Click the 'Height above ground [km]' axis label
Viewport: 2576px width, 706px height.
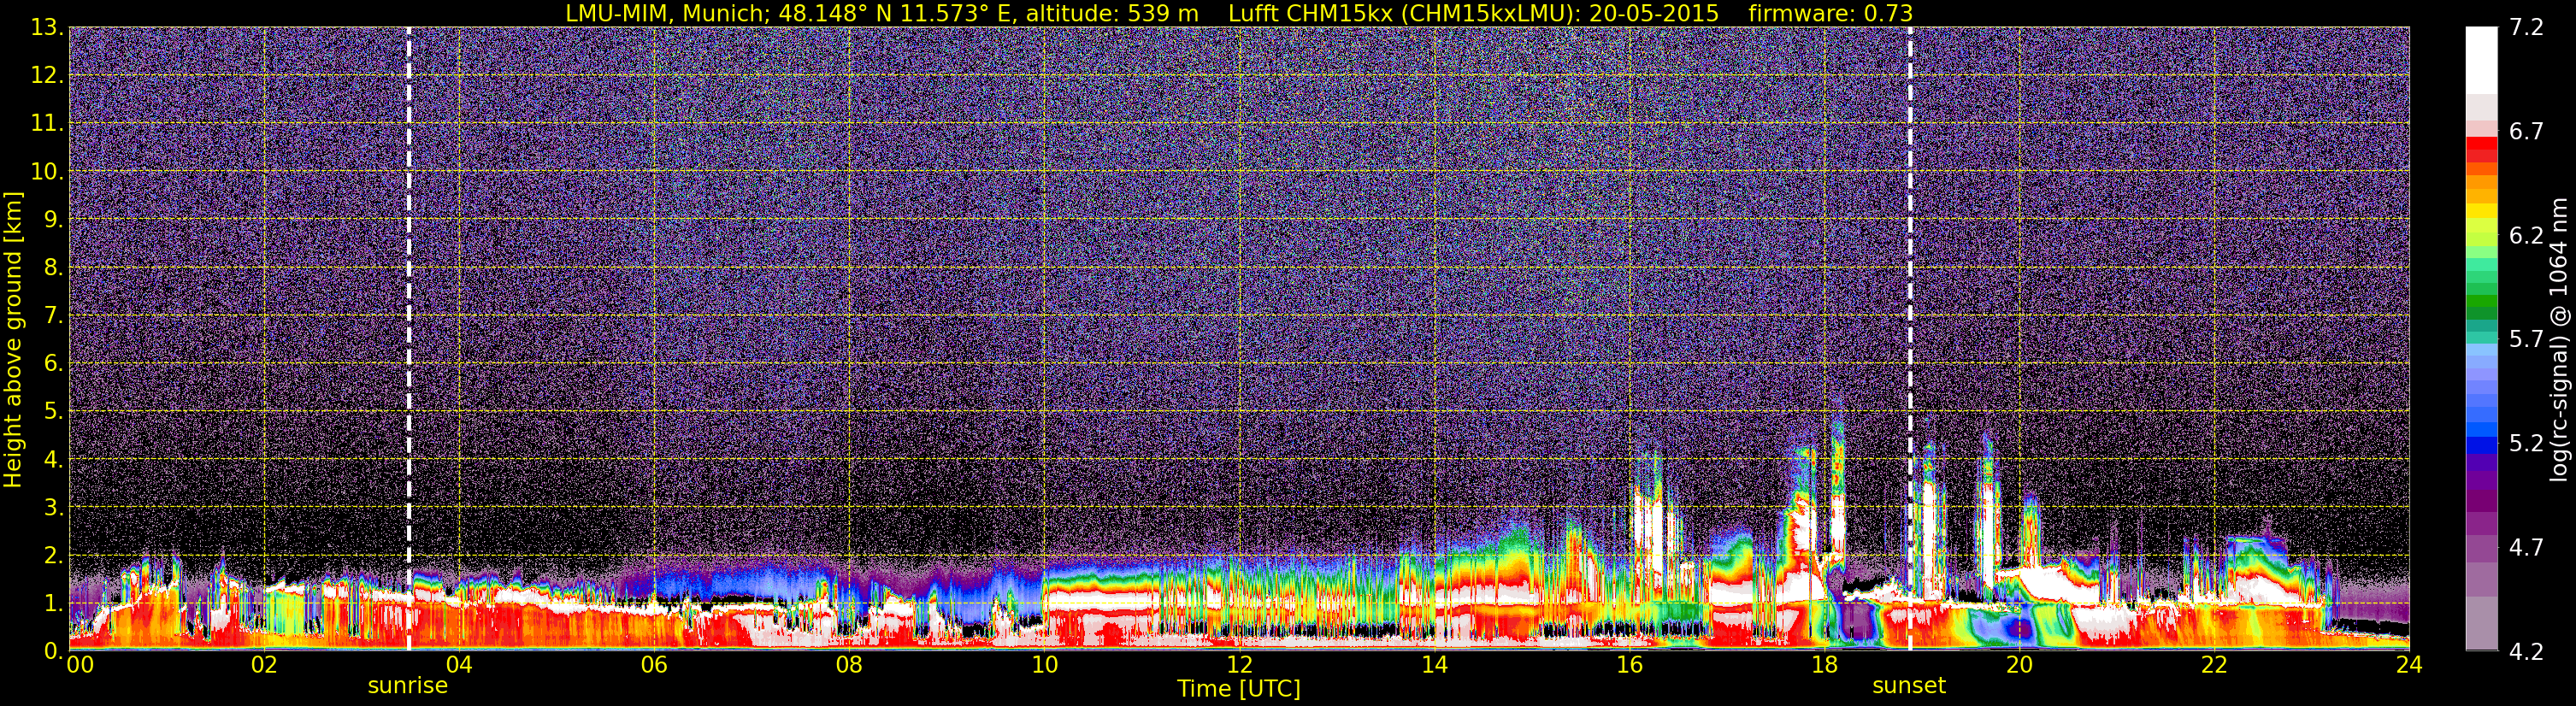(x=13, y=340)
